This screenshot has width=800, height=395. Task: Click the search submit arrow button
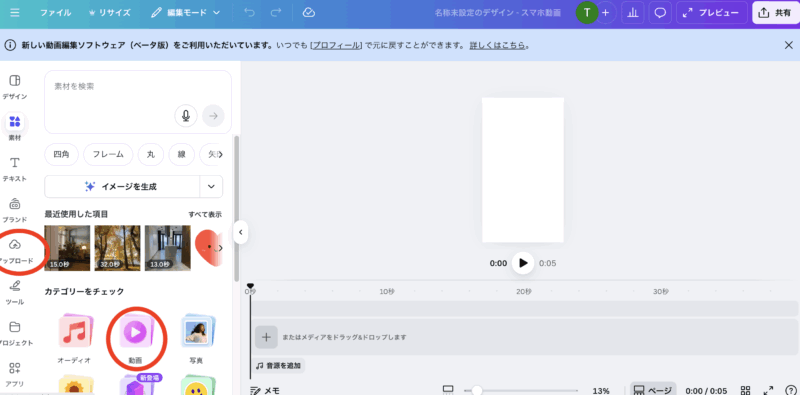[213, 116]
